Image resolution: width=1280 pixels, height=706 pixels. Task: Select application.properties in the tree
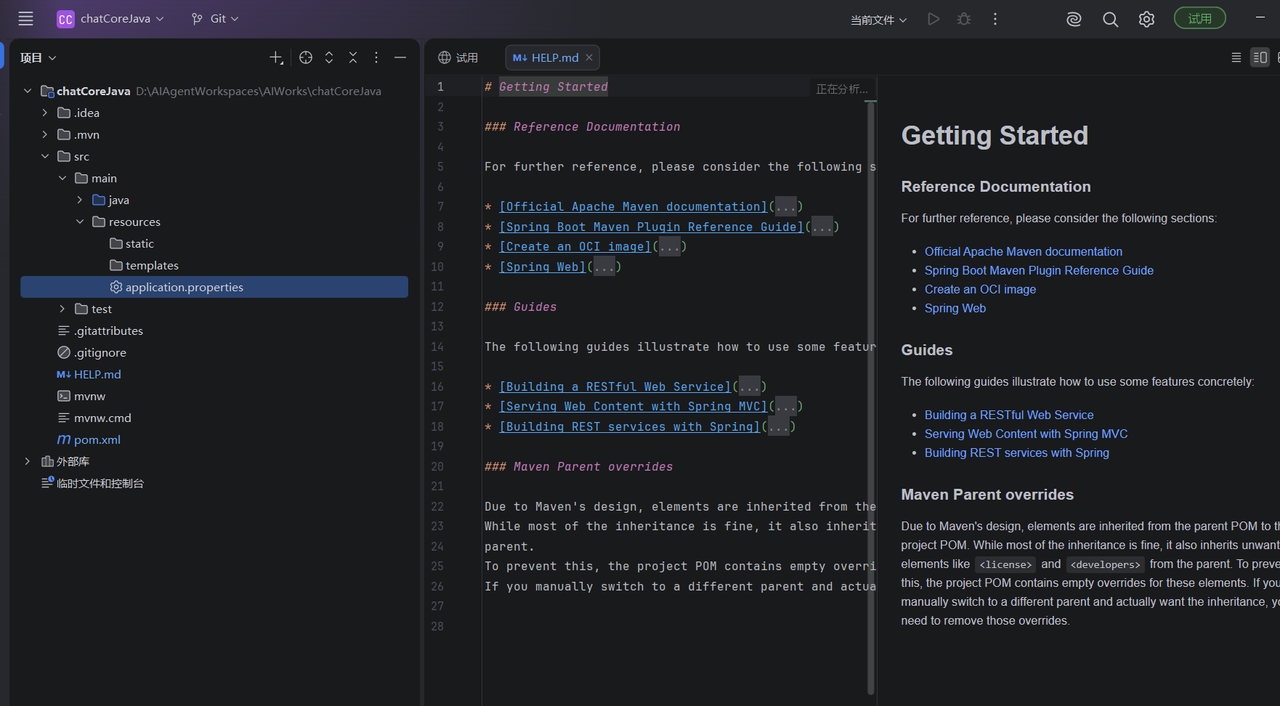coord(214,287)
